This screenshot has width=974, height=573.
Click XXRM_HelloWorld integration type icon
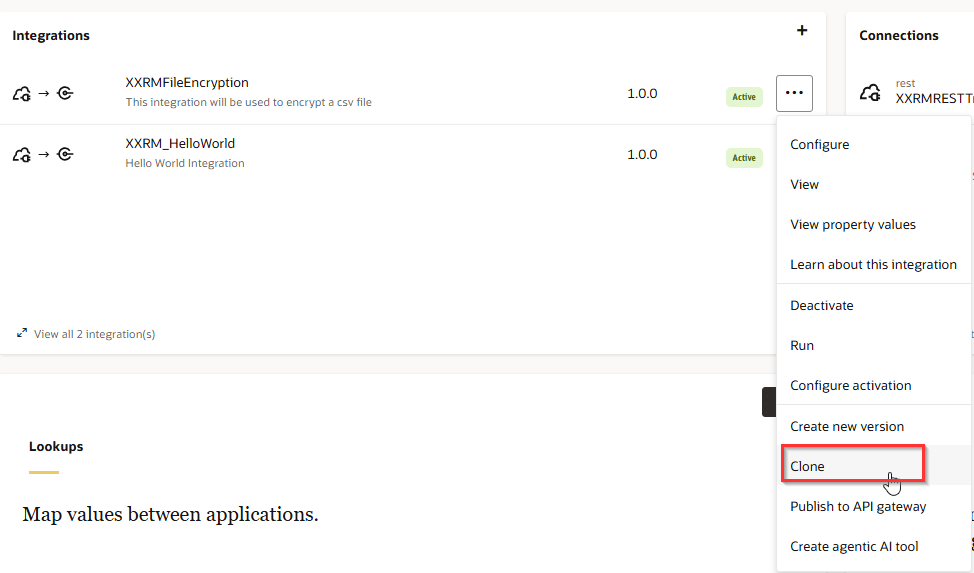click(43, 154)
